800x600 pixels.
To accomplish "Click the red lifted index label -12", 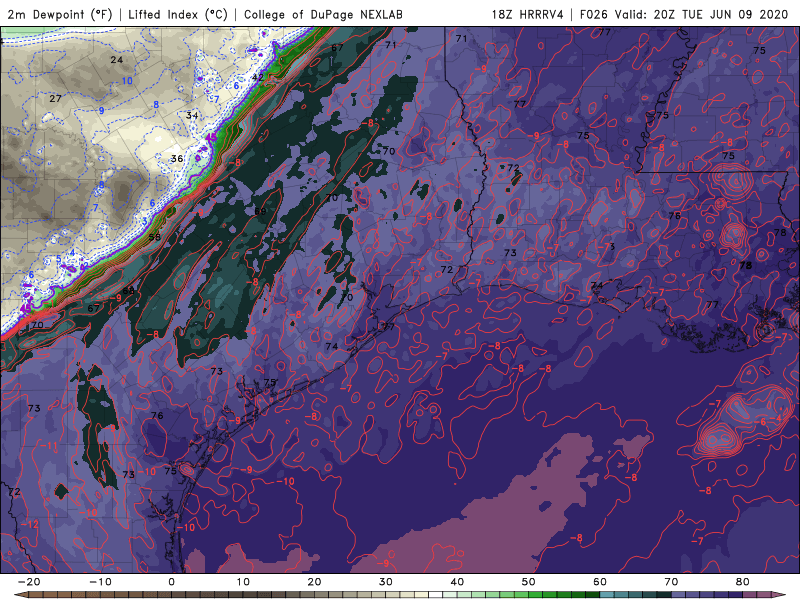I will pyautogui.click(x=30, y=524).
